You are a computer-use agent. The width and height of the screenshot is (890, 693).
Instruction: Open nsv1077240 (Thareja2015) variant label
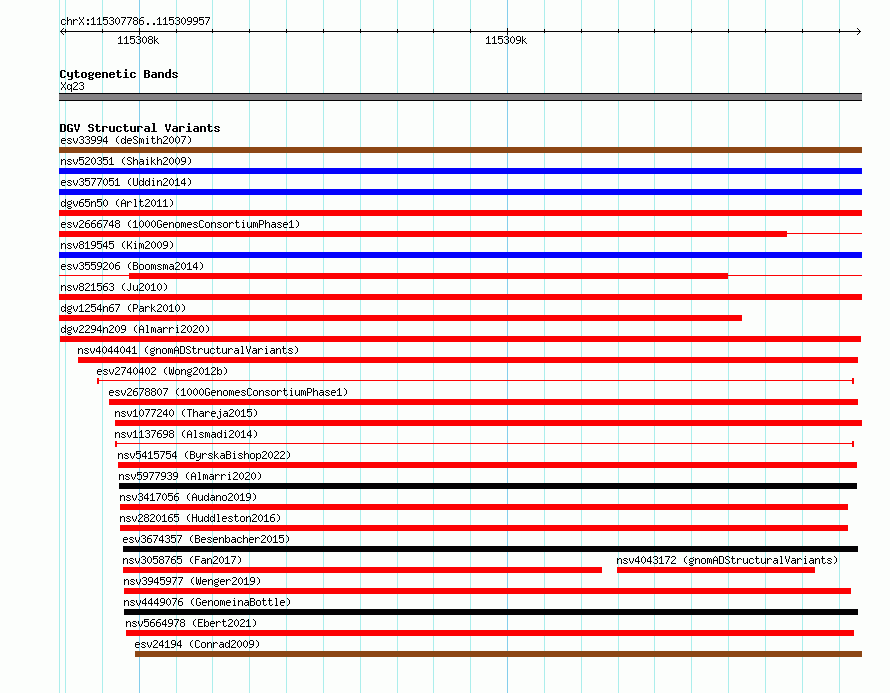[186, 413]
